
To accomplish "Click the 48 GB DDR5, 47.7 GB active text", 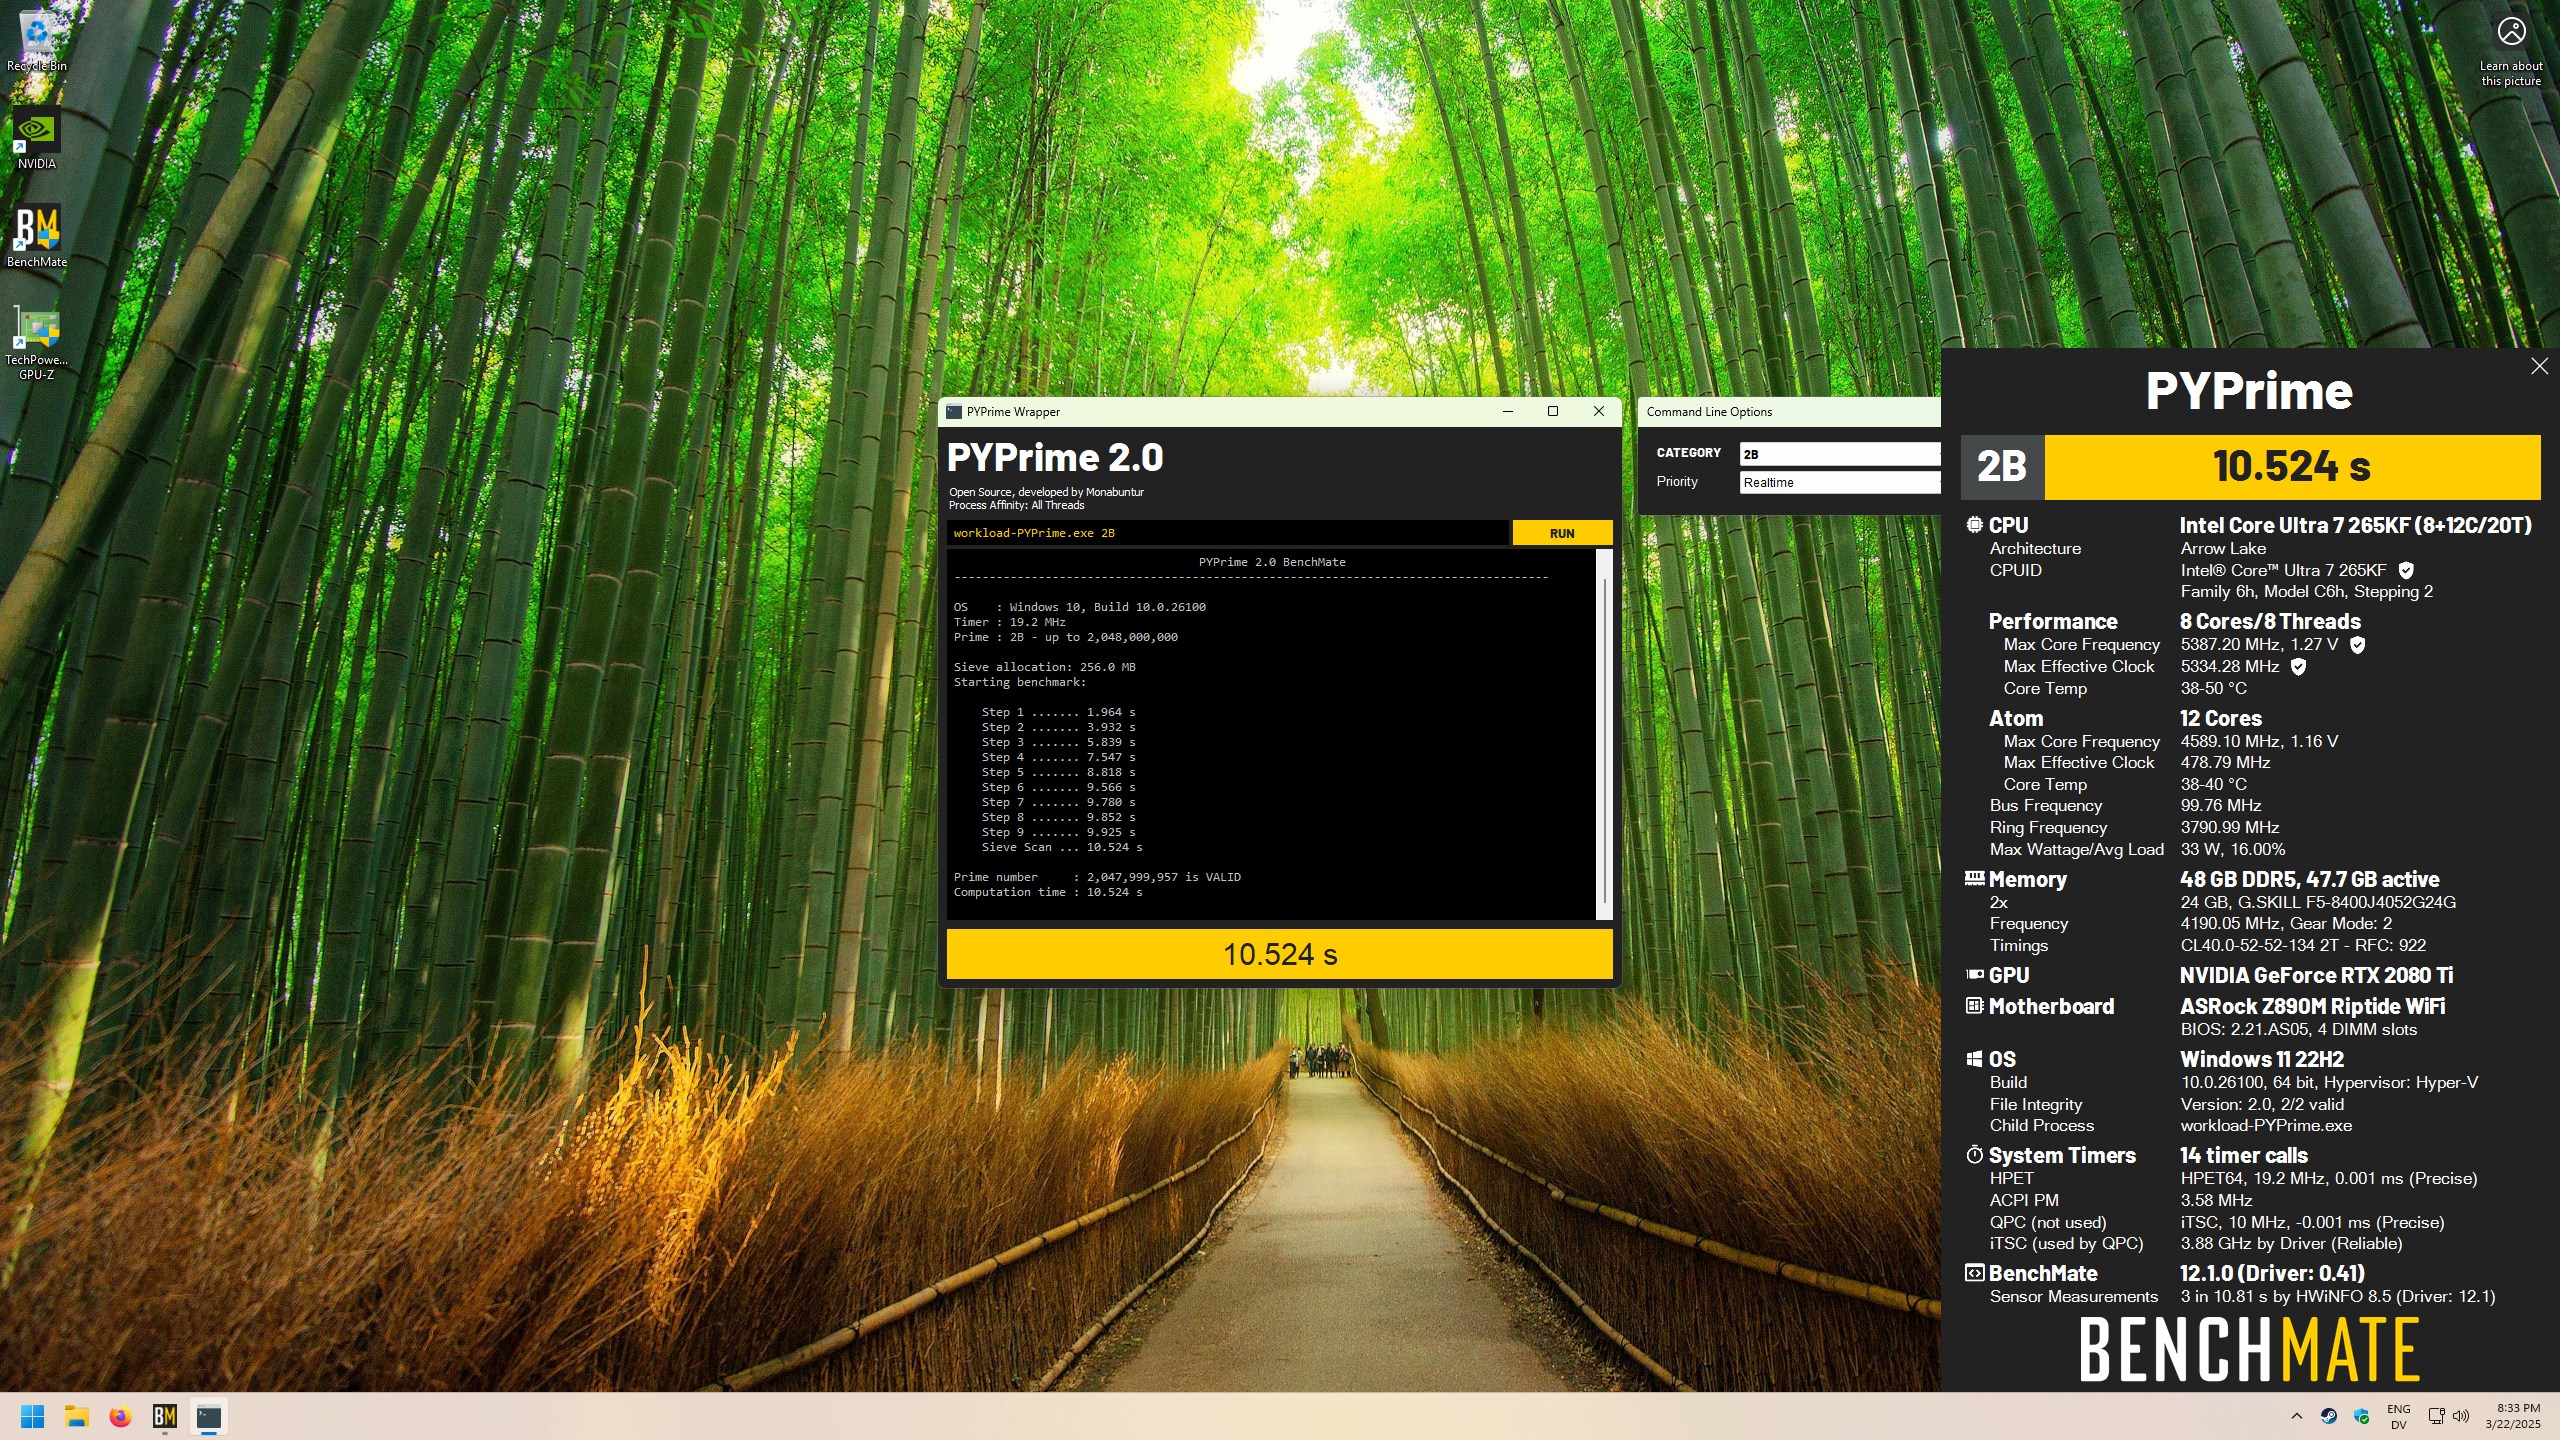I will coord(2309,879).
